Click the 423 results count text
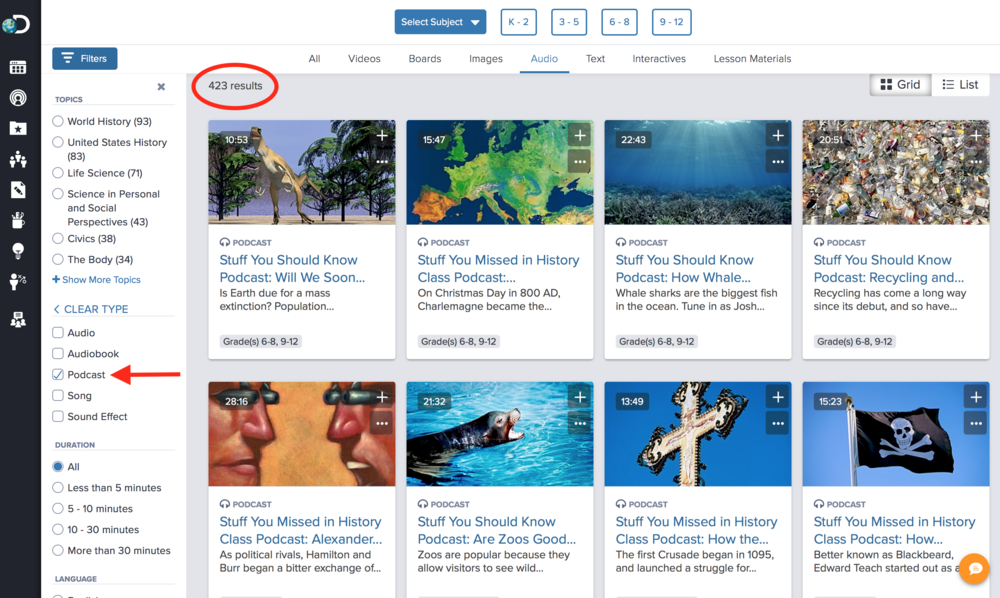The width and height of the screenshot is (1000, 598). (x=235, y=85)
